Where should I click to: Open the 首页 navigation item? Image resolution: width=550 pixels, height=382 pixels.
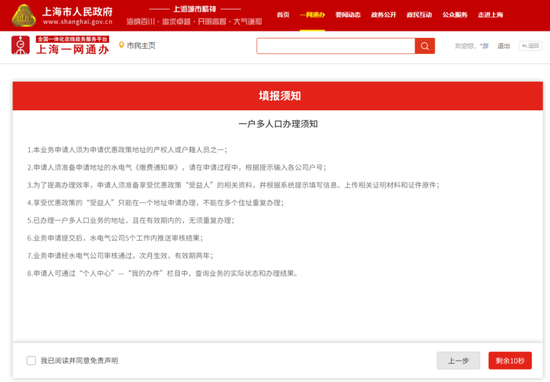pyautogui.click(x=283, y=15)
